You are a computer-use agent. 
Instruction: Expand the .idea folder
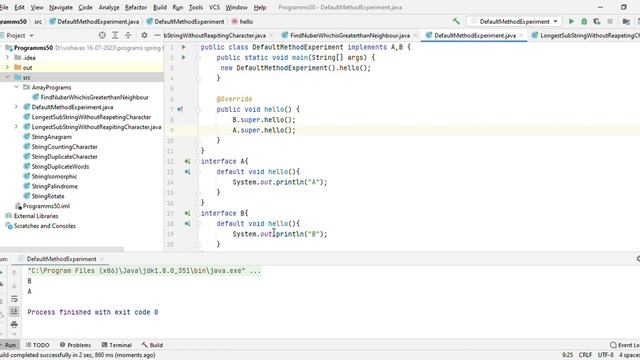(7, 58)
